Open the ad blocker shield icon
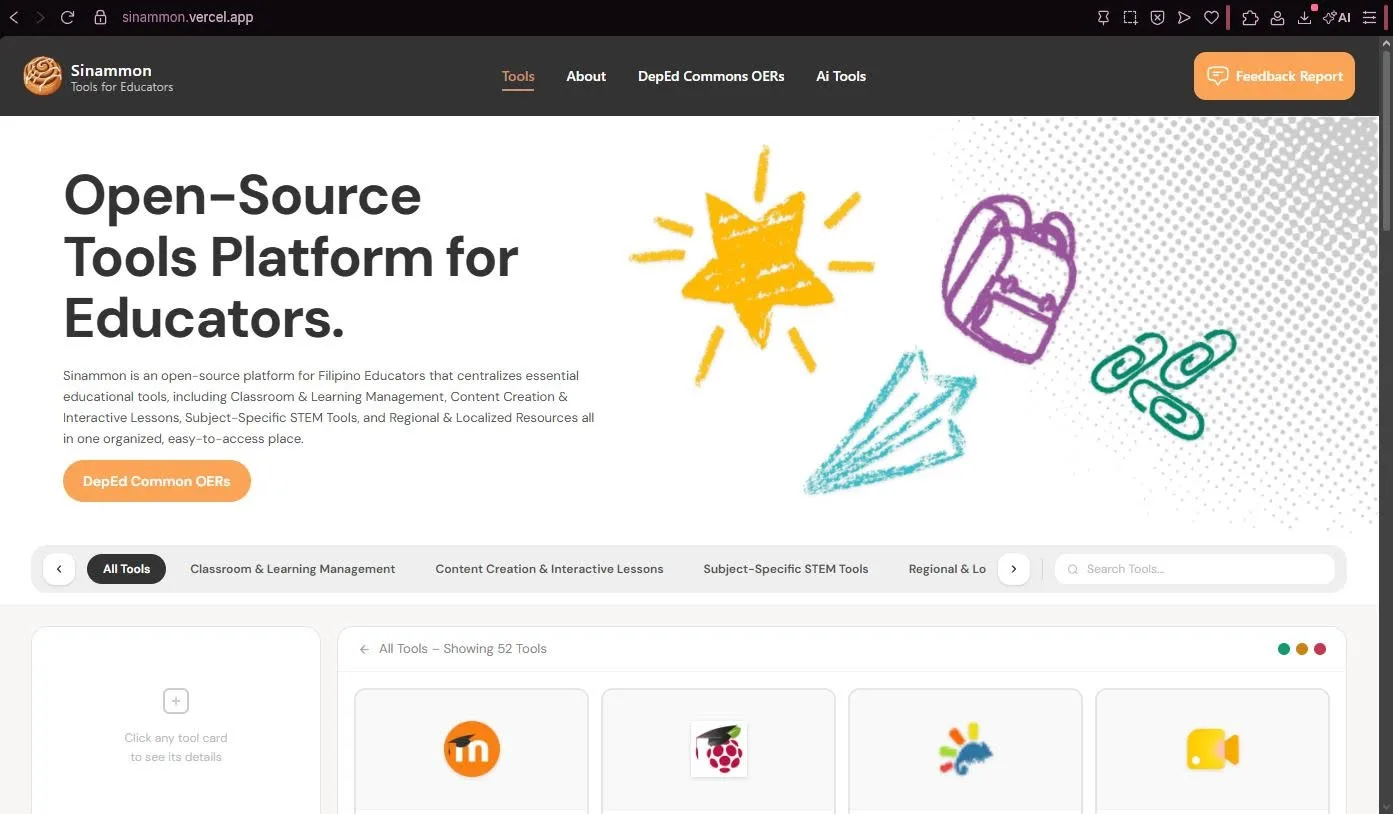 1157,17
